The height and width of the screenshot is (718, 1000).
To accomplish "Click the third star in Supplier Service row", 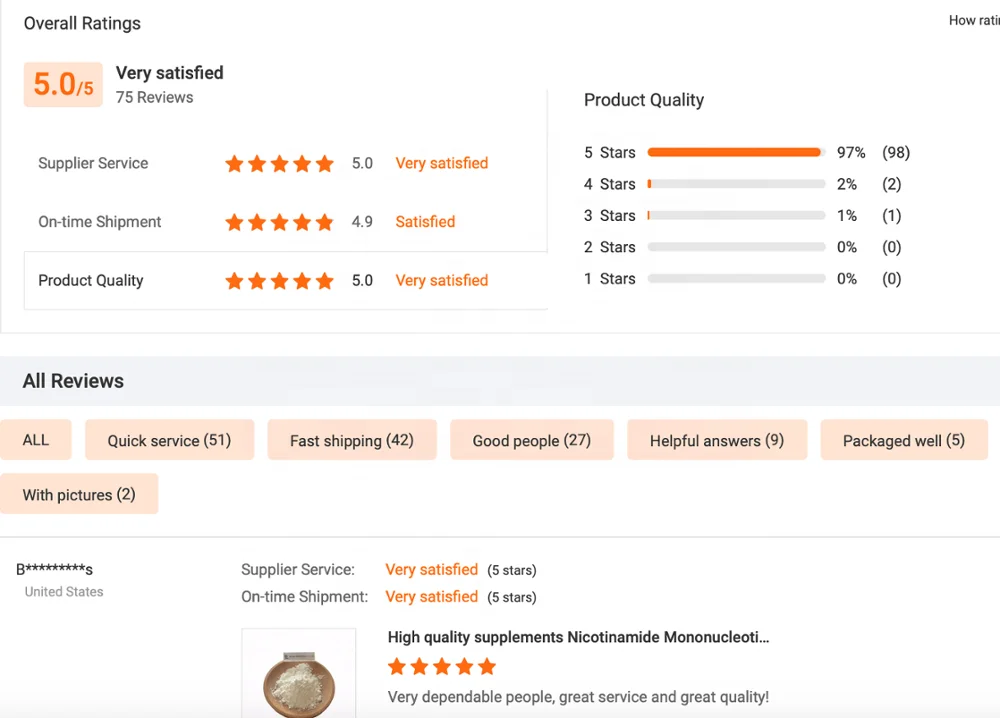I will [279, 163].
